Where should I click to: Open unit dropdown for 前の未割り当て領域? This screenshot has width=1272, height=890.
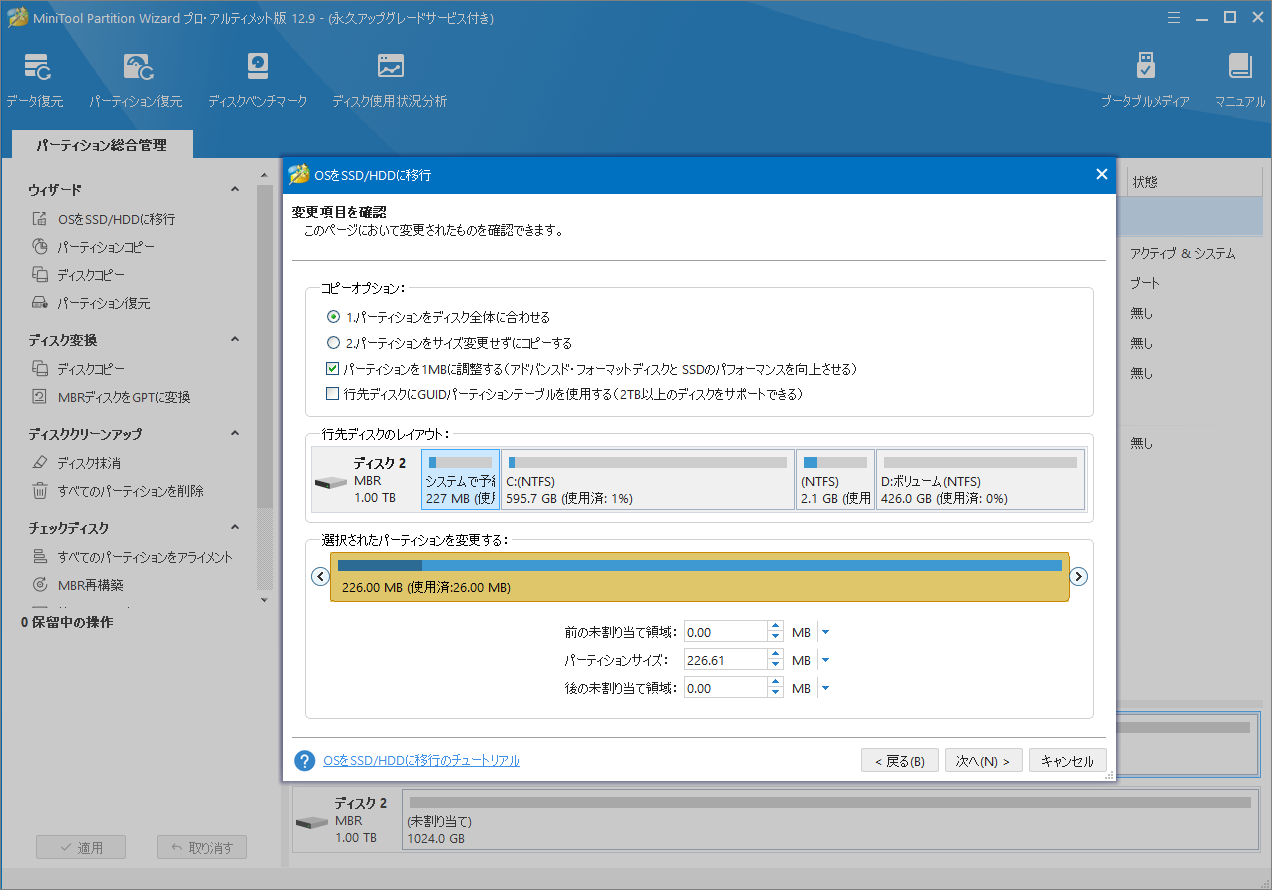click(825, 632)
